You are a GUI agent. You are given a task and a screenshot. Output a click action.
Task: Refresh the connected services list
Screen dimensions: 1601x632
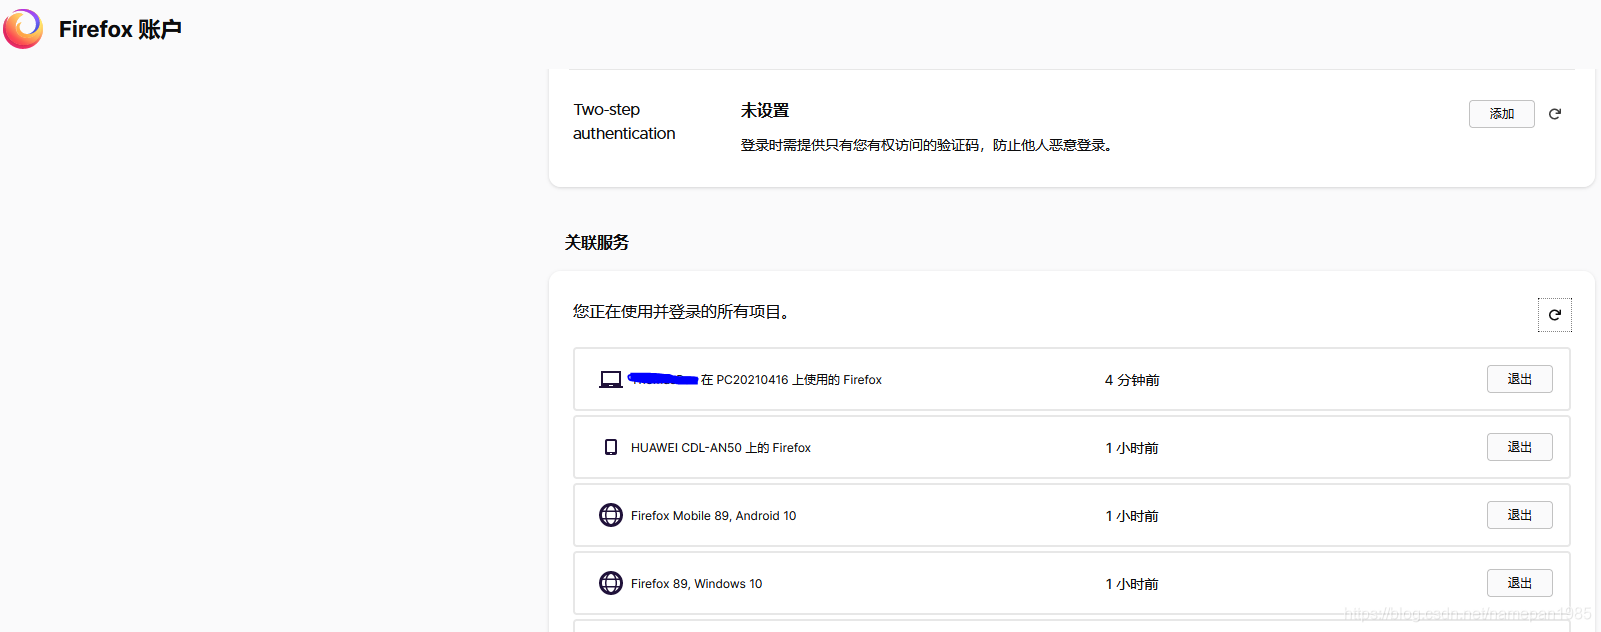click(1555, 315)
